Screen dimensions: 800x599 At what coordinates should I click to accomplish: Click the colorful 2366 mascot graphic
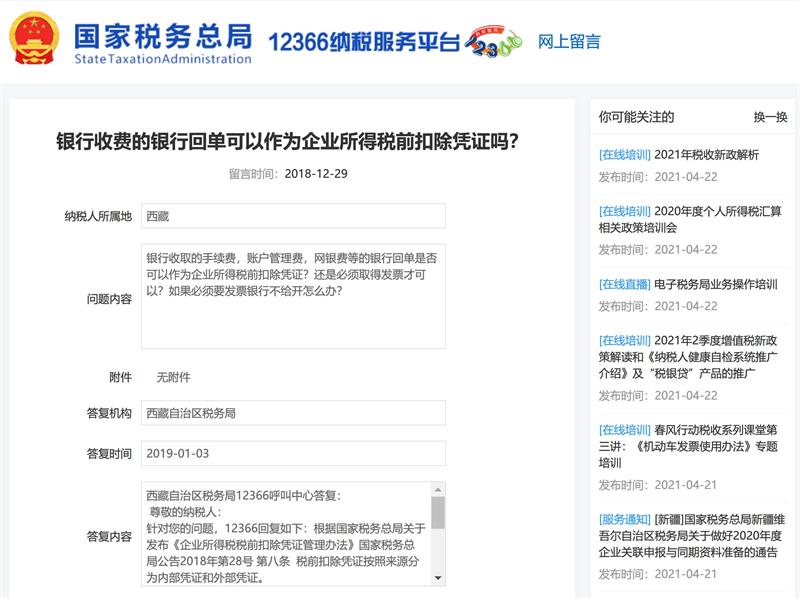pos(492,43)
